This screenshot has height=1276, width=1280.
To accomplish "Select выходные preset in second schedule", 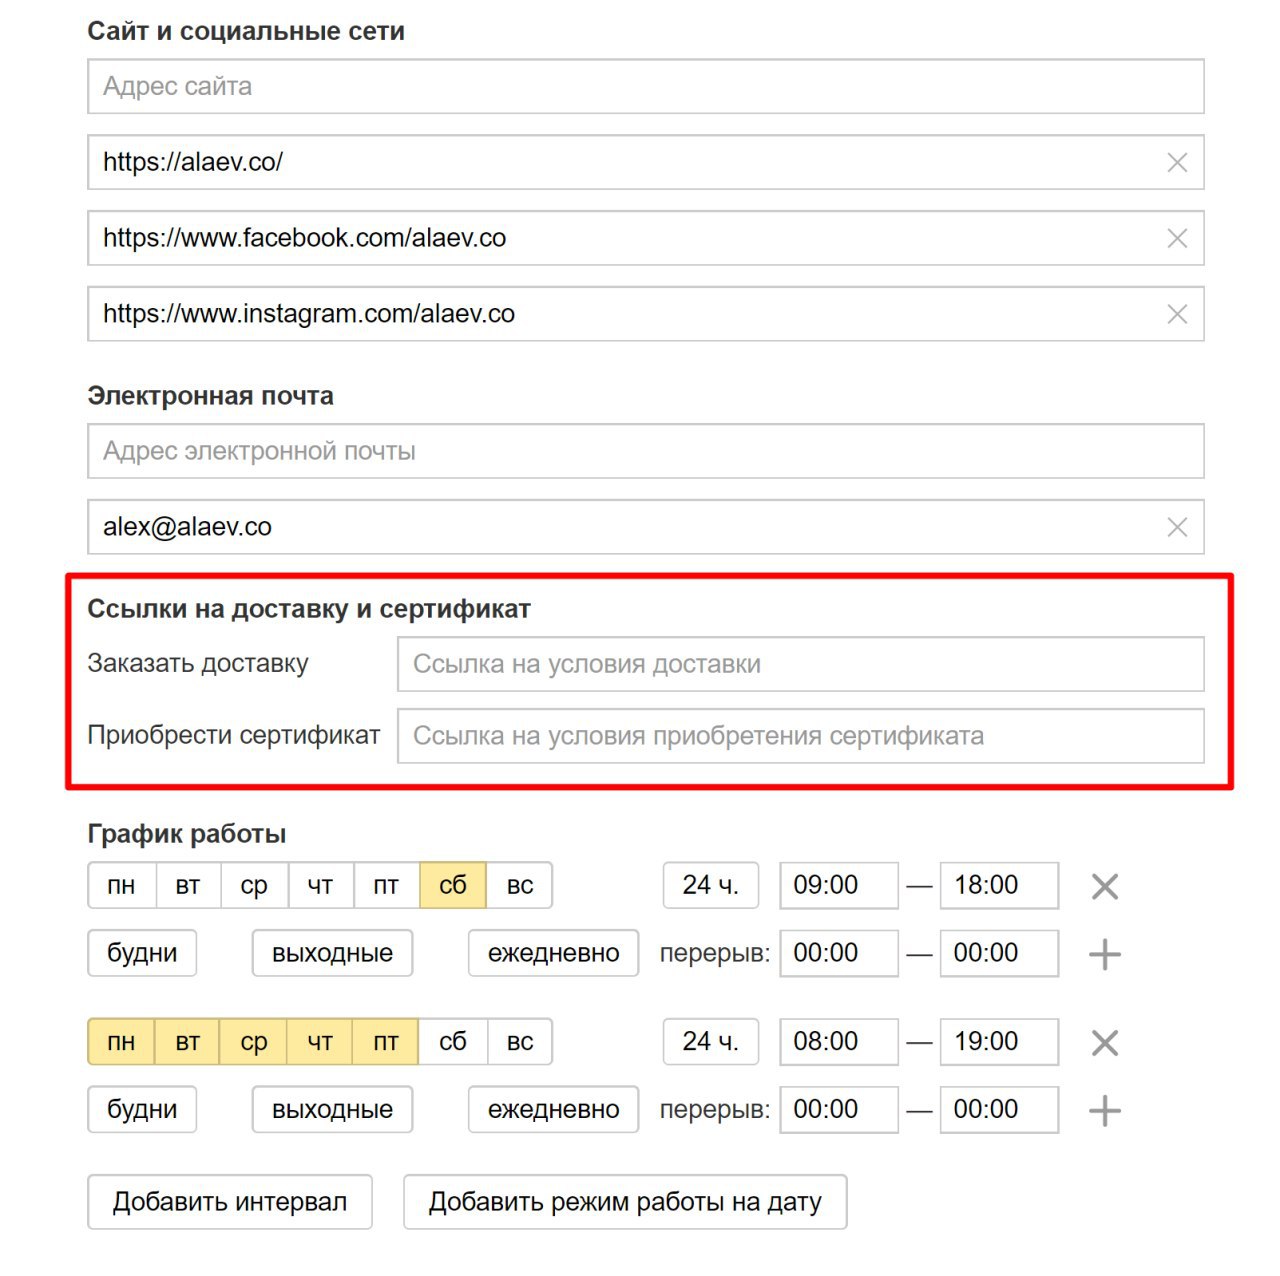I will [x=332, y=1110].
